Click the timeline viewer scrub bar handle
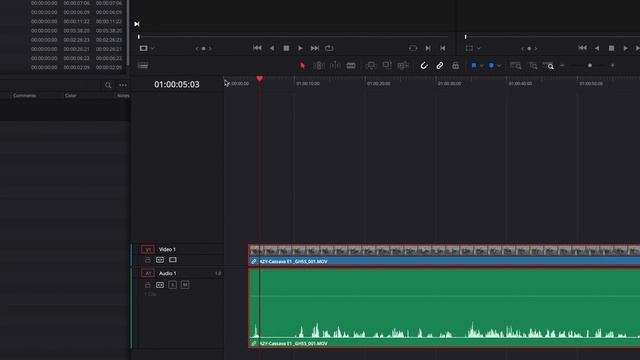 465,37
